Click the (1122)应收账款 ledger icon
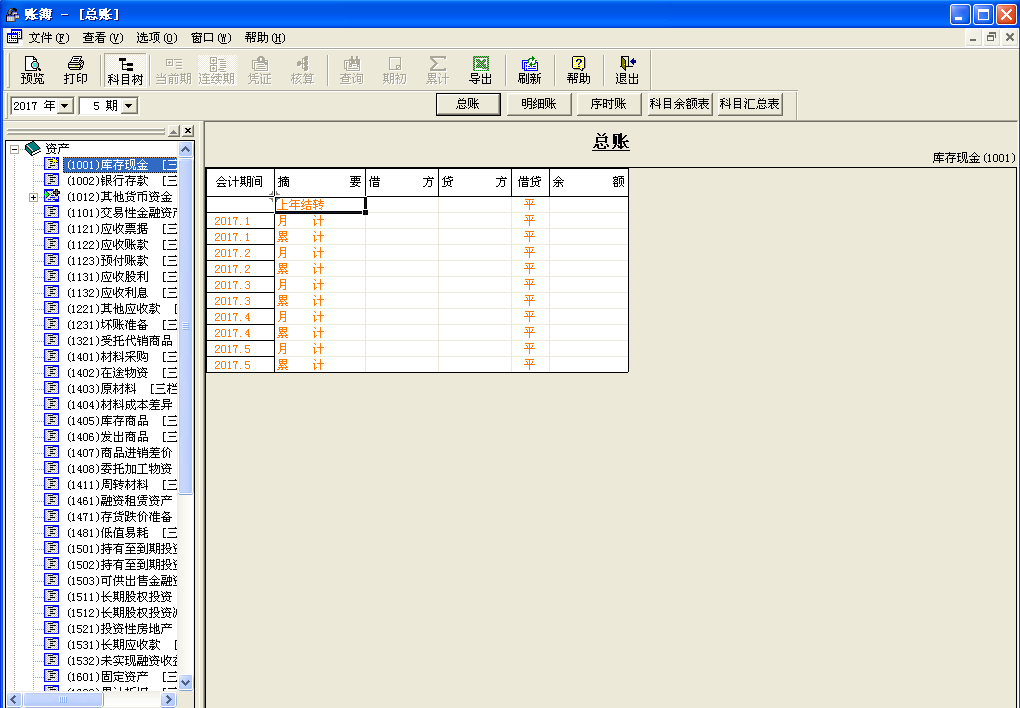 (51, 244)
